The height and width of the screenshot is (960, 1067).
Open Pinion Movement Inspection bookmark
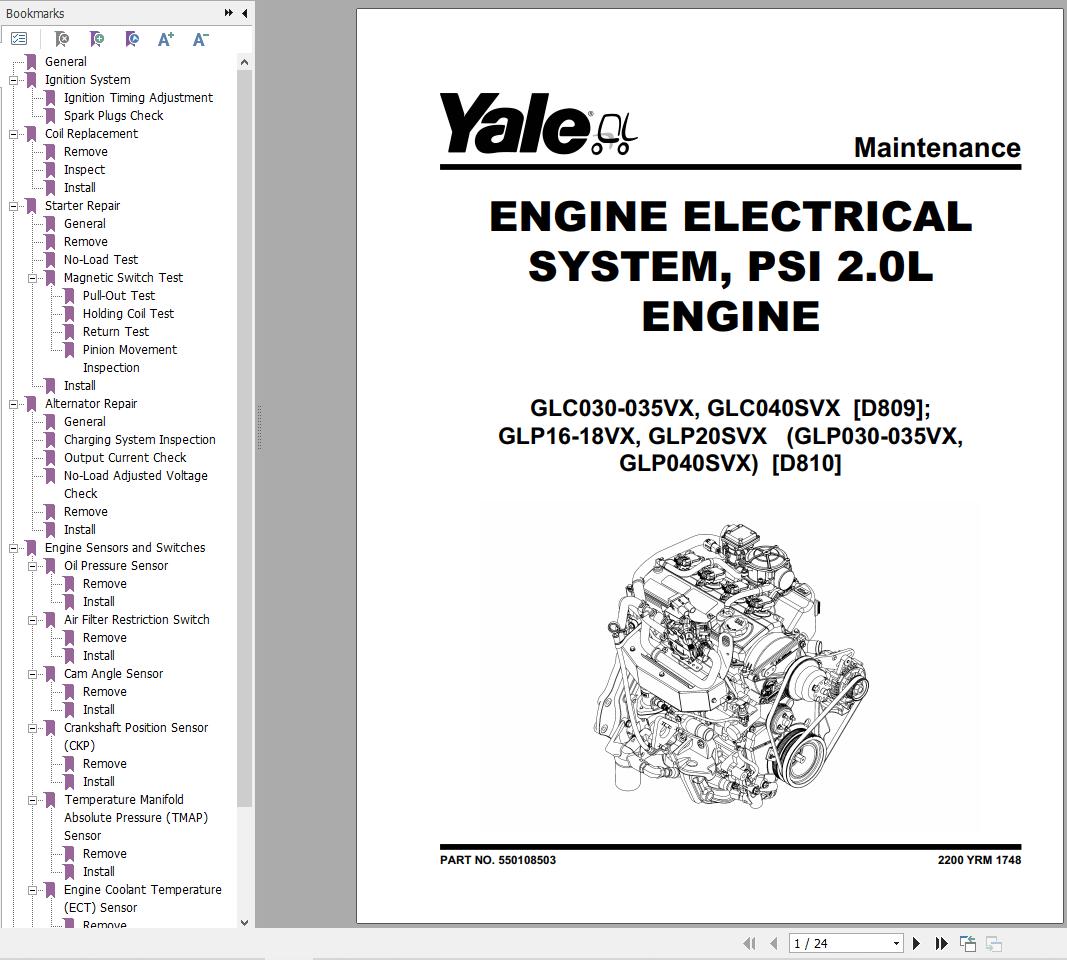pyautogui.click(x=129, y=359)
